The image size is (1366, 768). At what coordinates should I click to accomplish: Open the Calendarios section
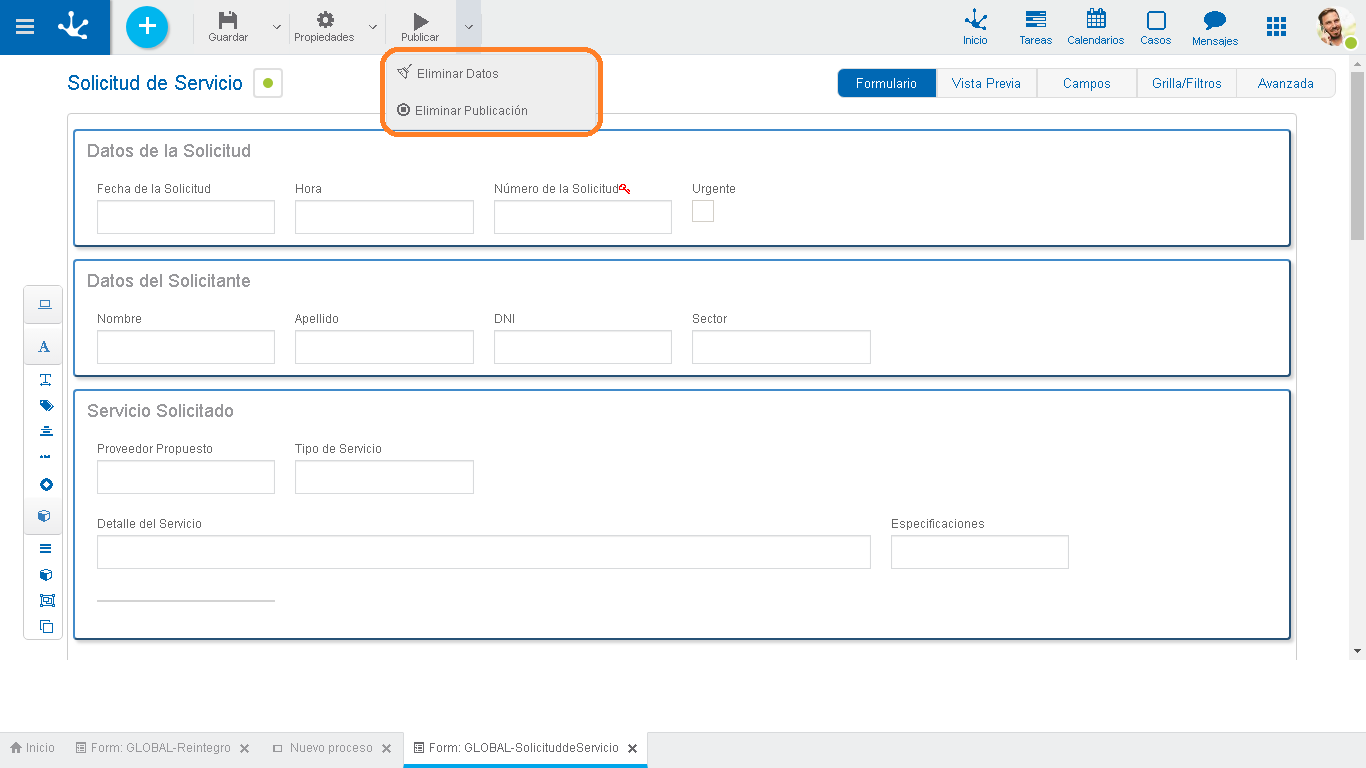pos(1096,28)
